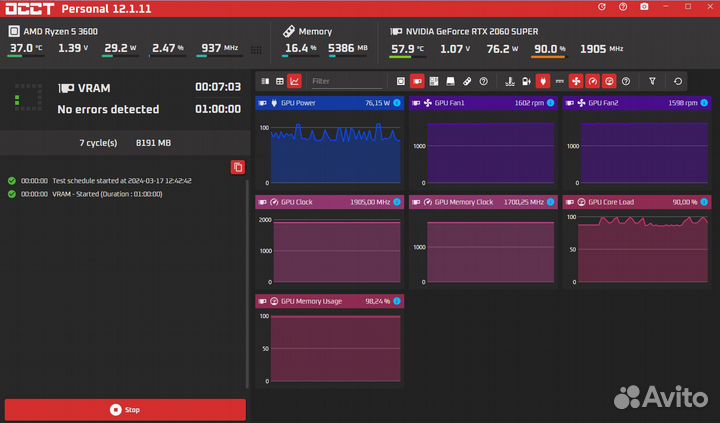Click the elapsed time 00:07:03

pyautogui.click(x=218, y=87)
